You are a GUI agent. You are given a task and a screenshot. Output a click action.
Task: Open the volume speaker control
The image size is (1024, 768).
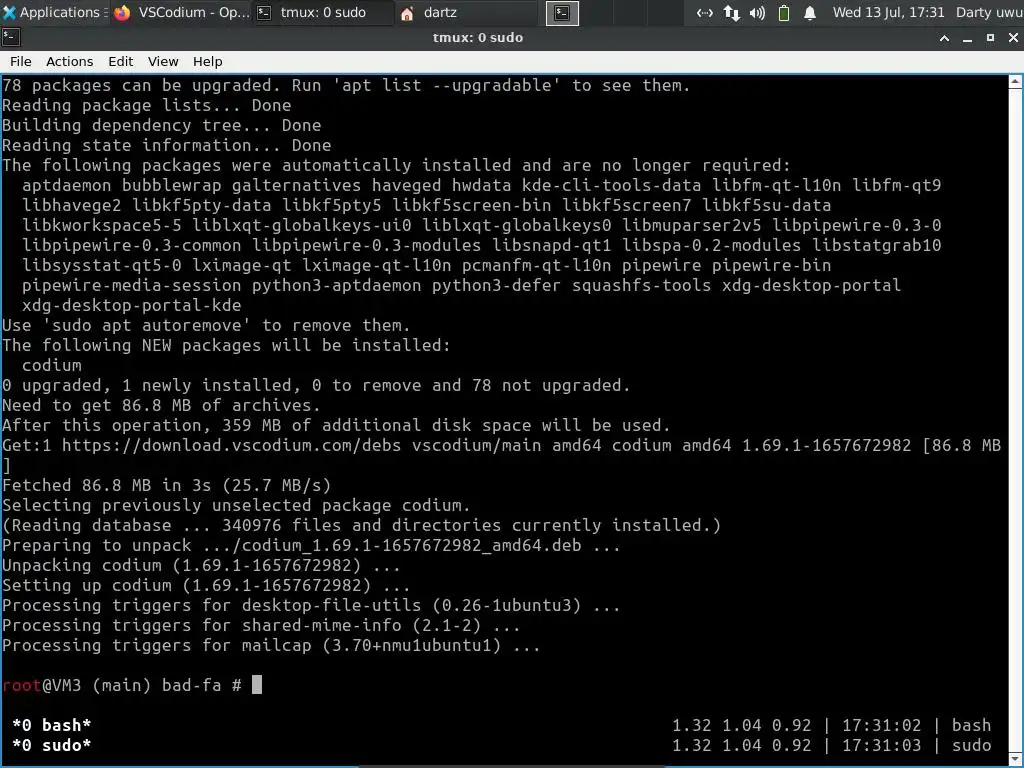point(758,13)
